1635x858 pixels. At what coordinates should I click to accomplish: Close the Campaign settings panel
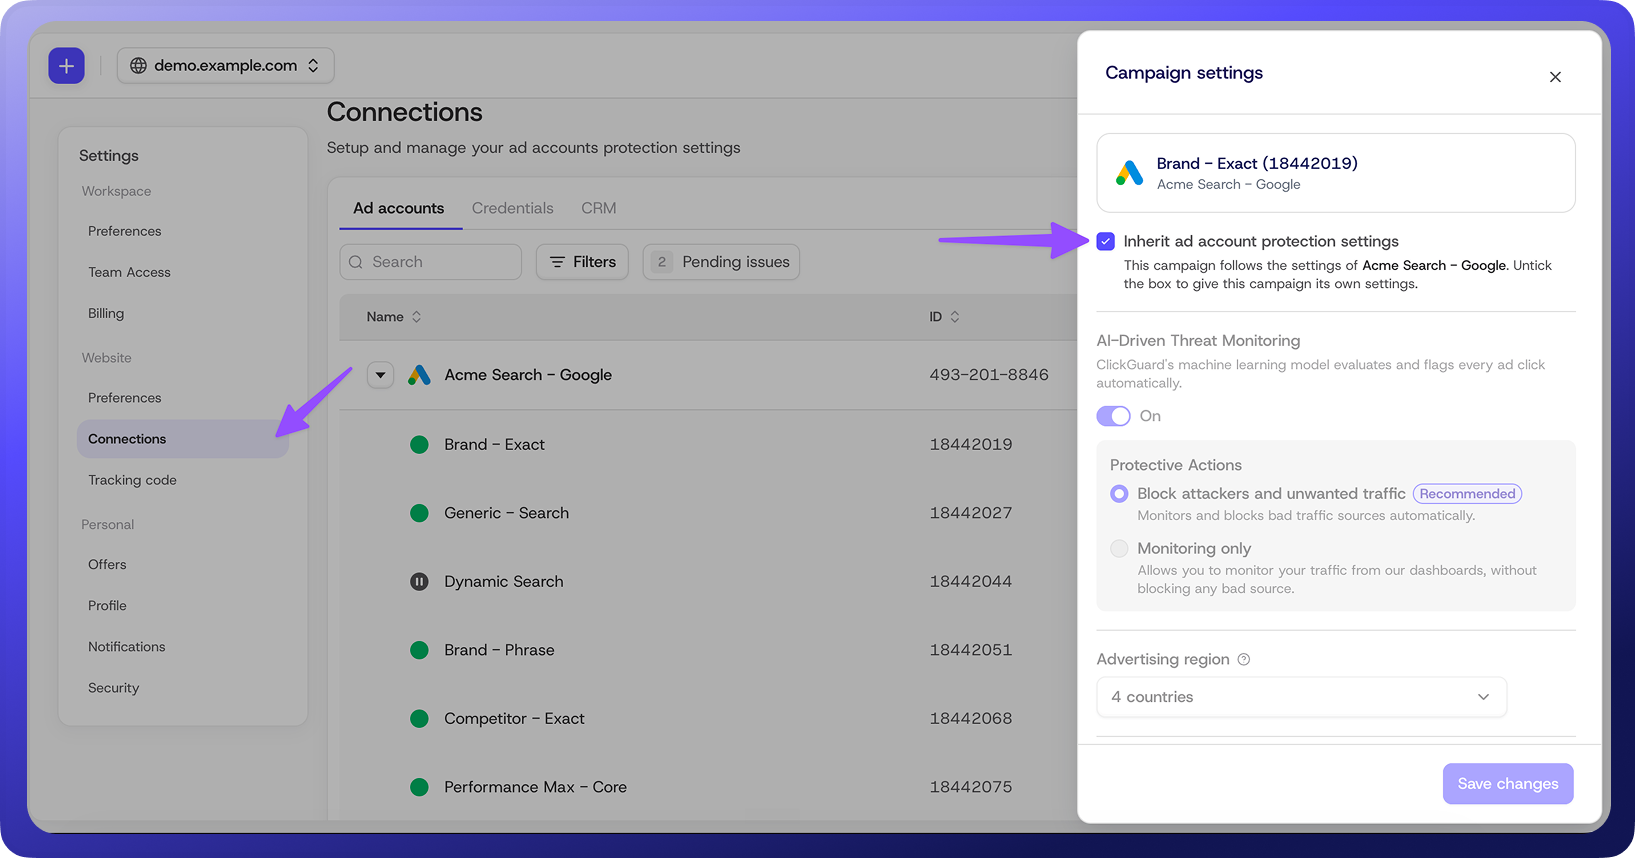click(1555, 77)
